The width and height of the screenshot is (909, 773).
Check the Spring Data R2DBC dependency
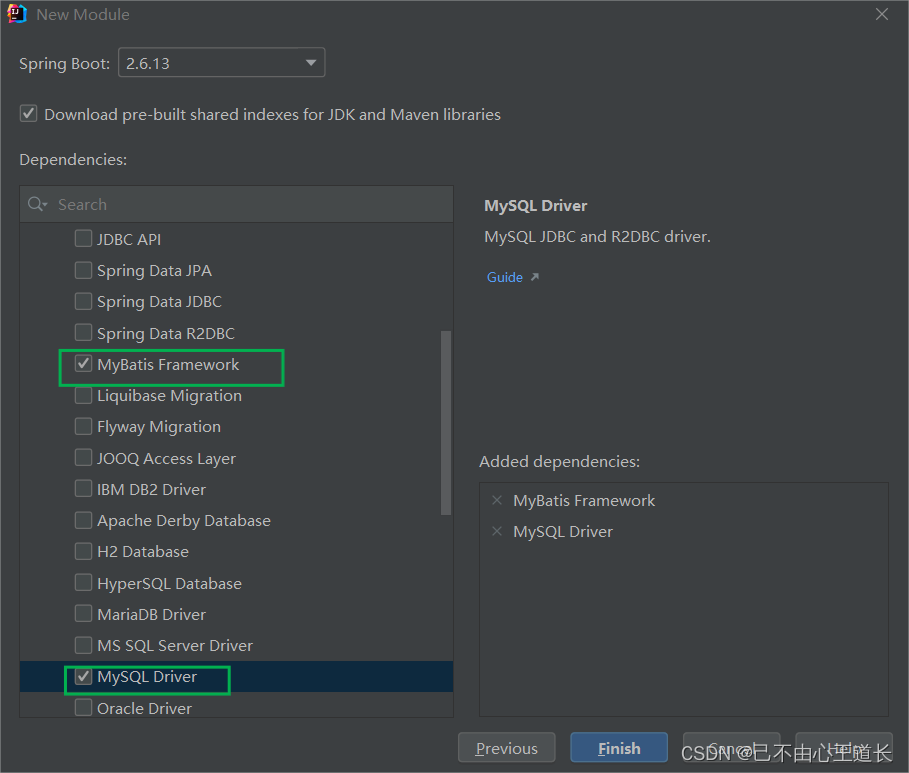point(83,333)
